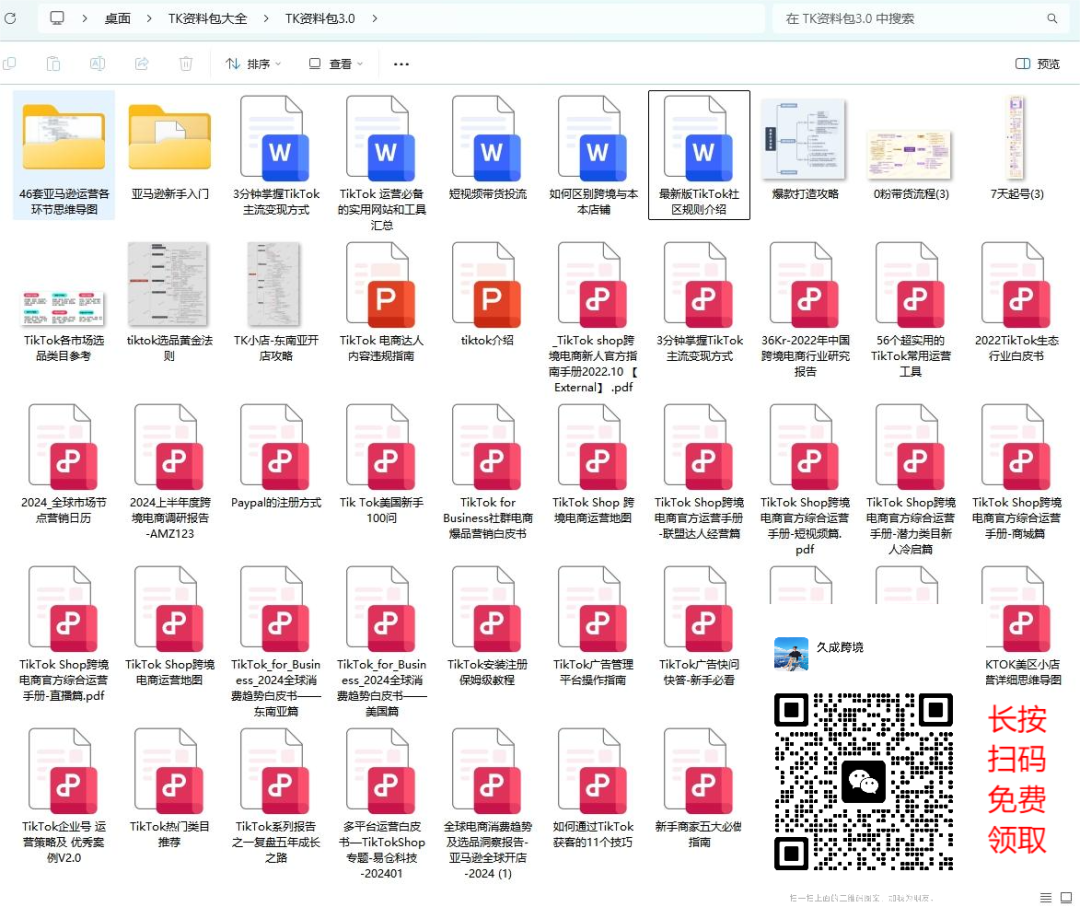Click the search magnifier icon

pyautogui.click(x=1052, y=19)
